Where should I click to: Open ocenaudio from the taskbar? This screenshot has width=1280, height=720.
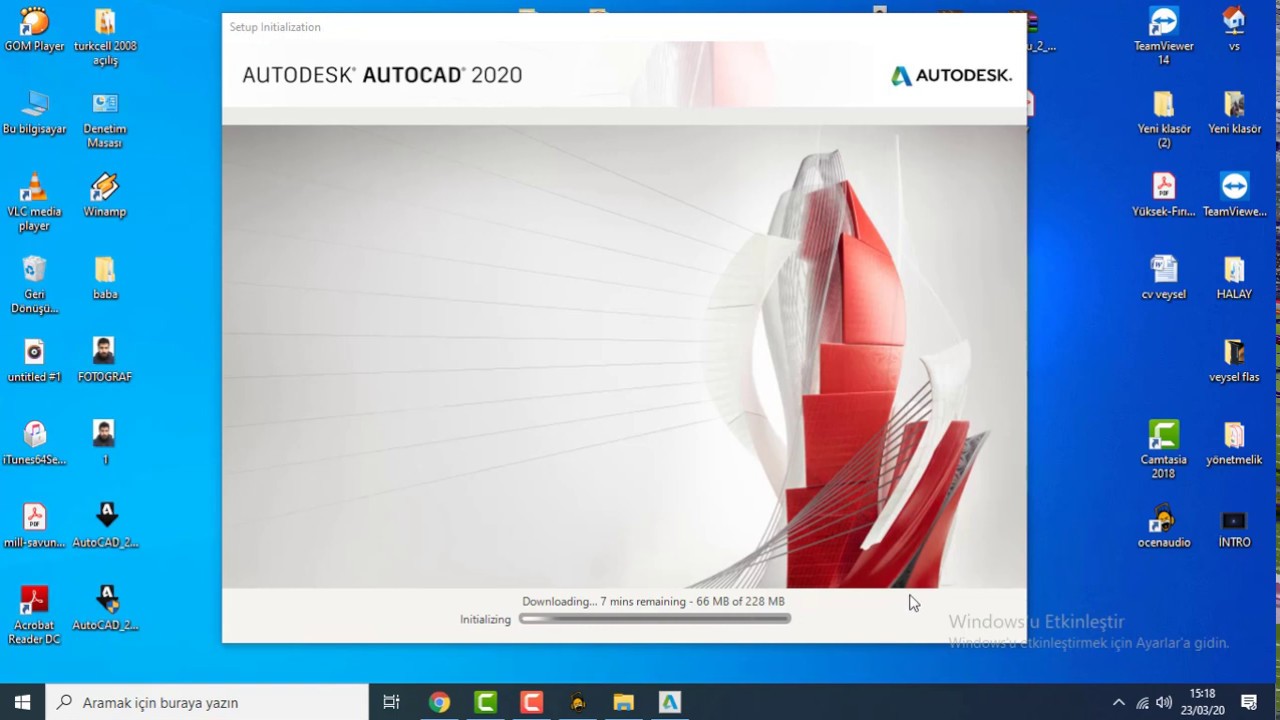coord(577,702)
